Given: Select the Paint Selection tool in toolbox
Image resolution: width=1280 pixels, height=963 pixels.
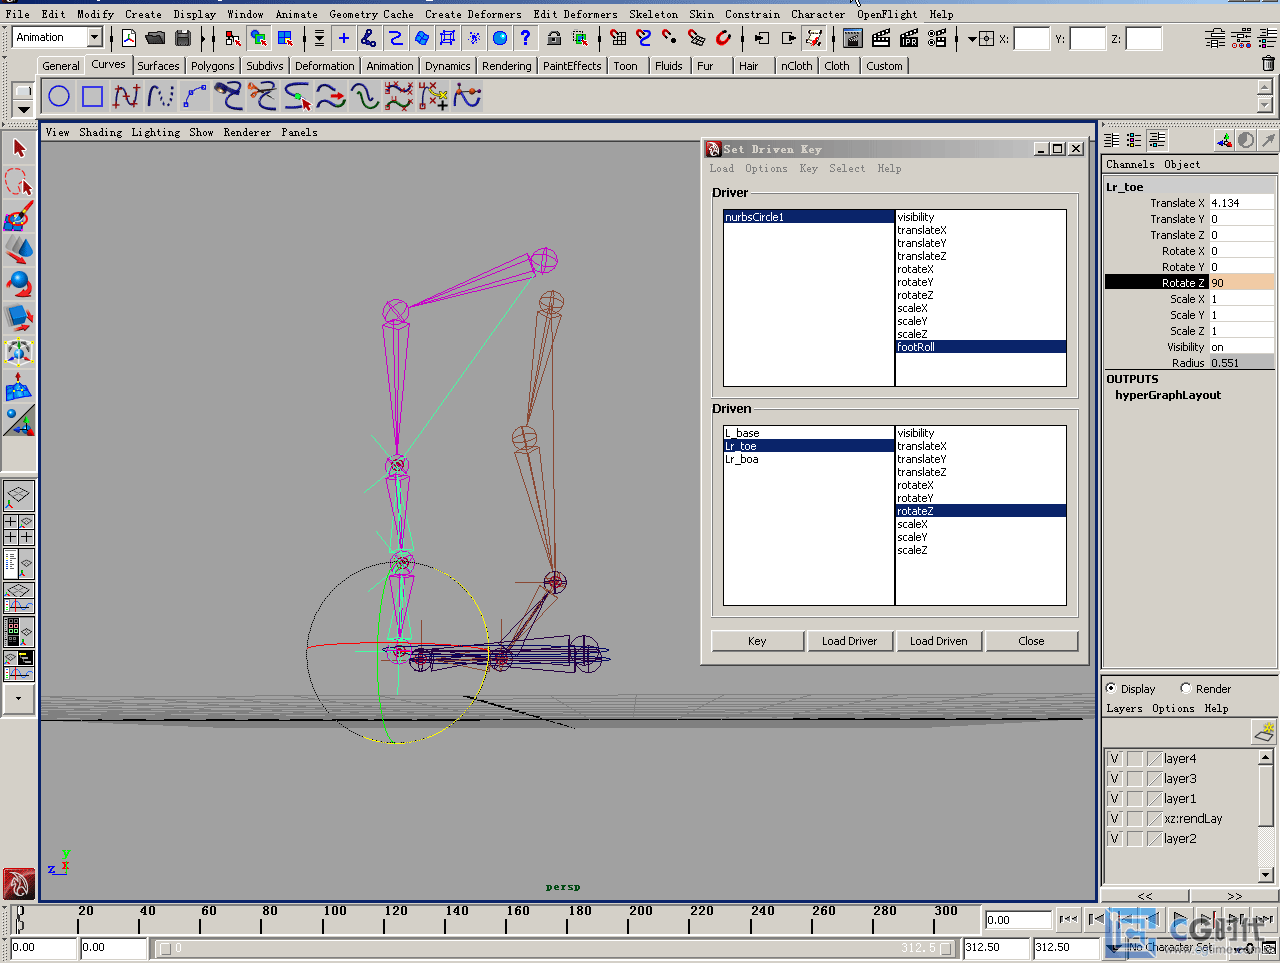Looking at the screenshot, I should [19, 216].
